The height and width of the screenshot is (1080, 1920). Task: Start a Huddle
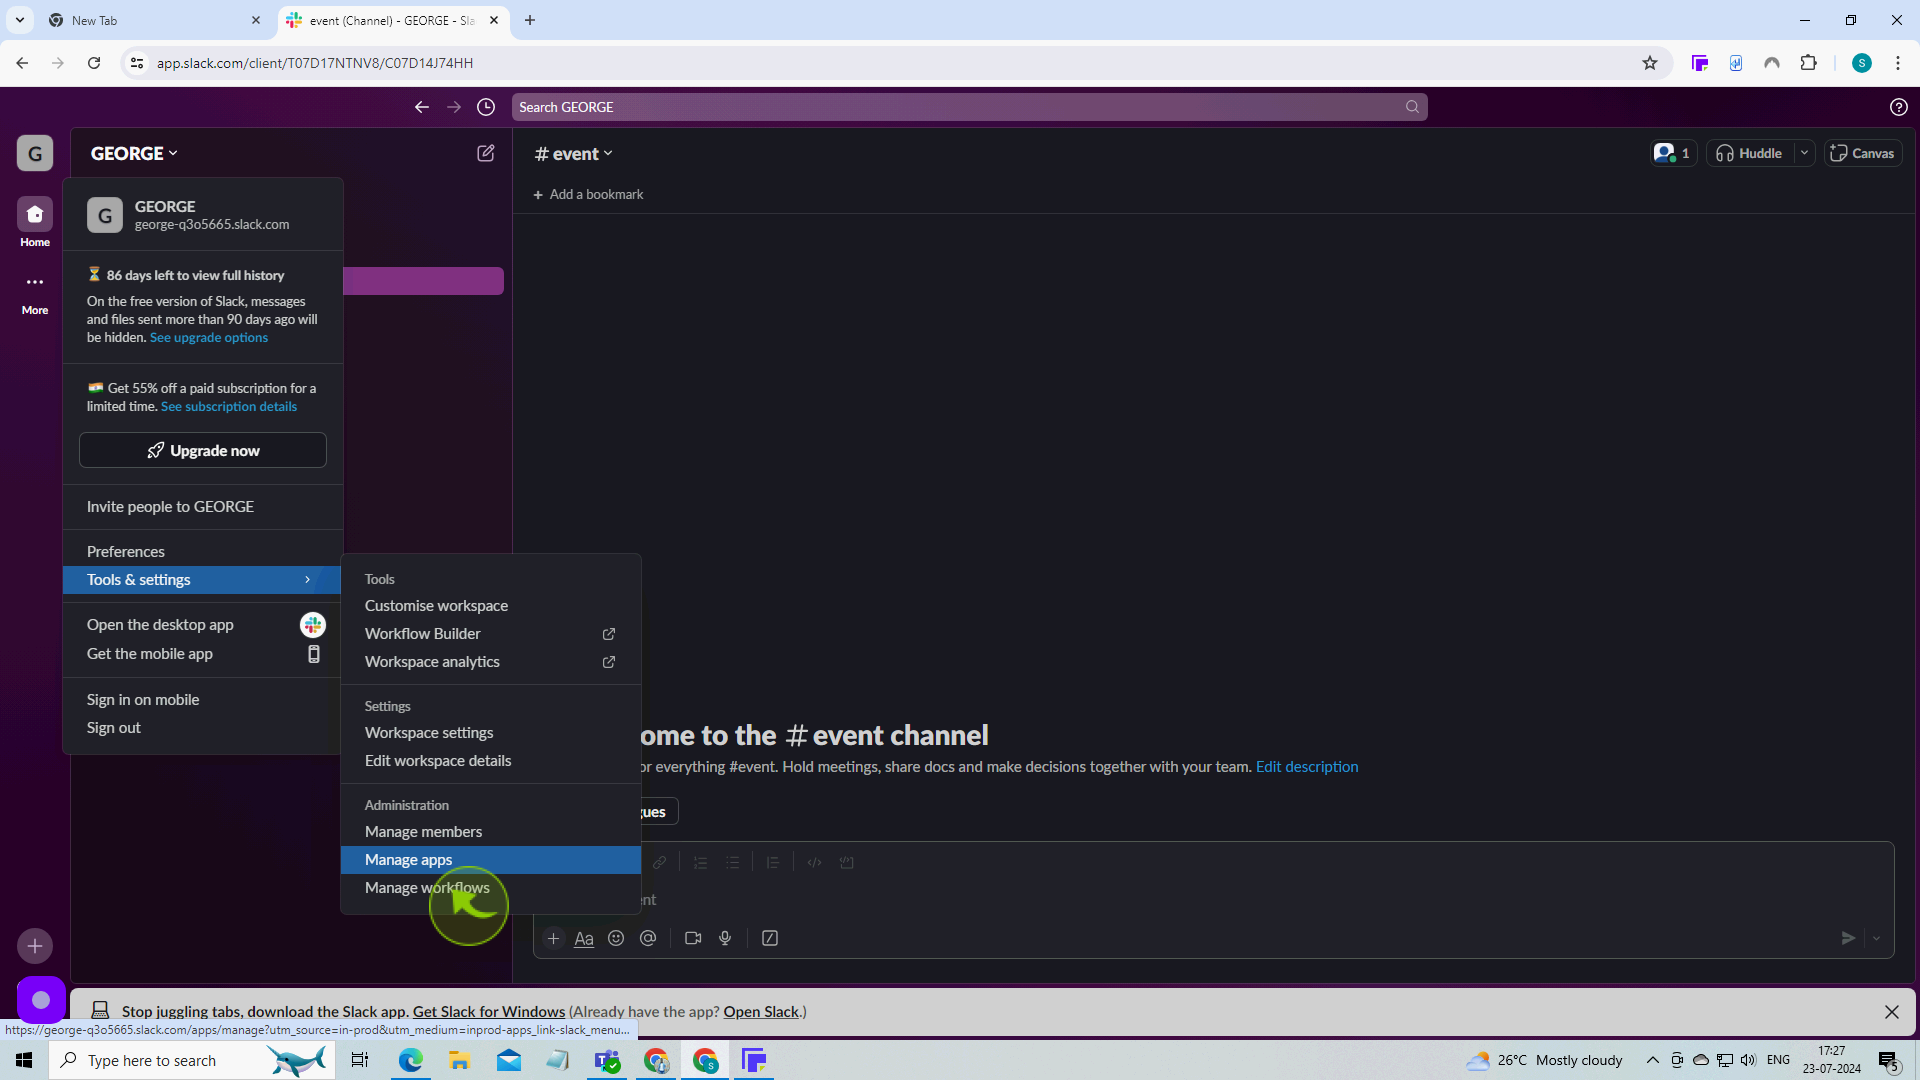click(x=1750, y=153)
